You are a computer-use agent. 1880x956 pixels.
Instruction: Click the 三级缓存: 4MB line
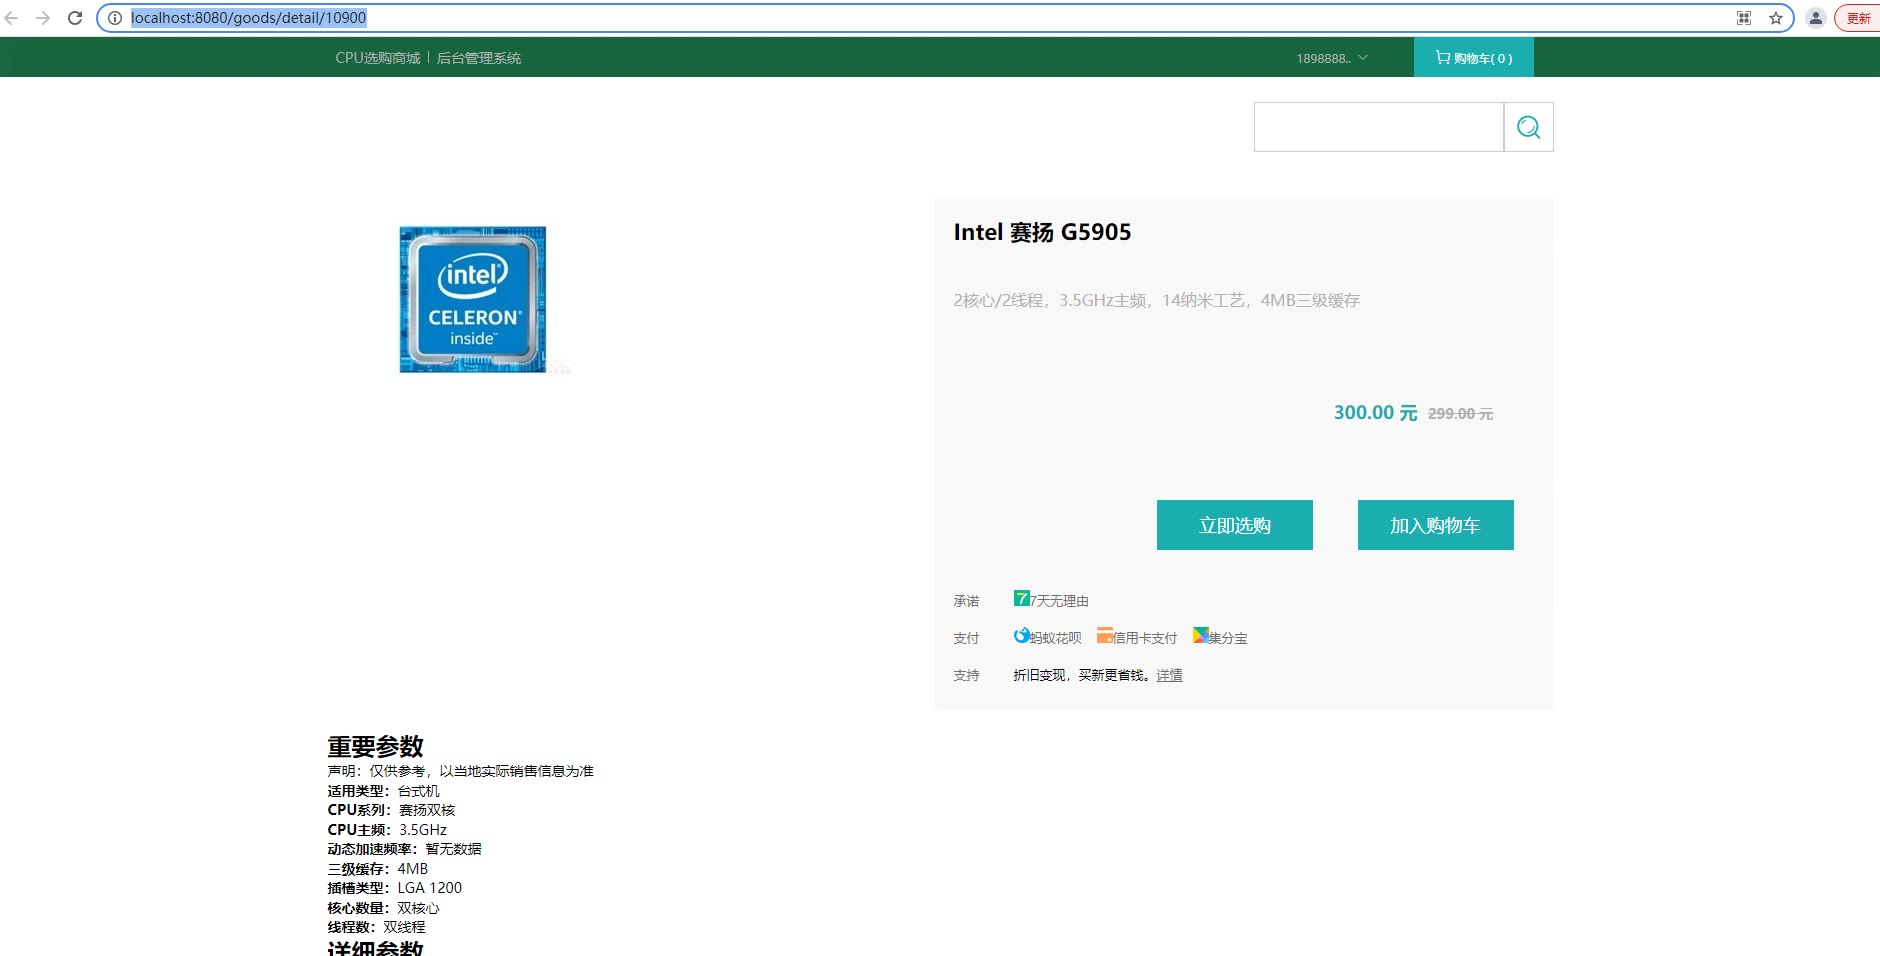pyautogui.click(x=378, y=869)
